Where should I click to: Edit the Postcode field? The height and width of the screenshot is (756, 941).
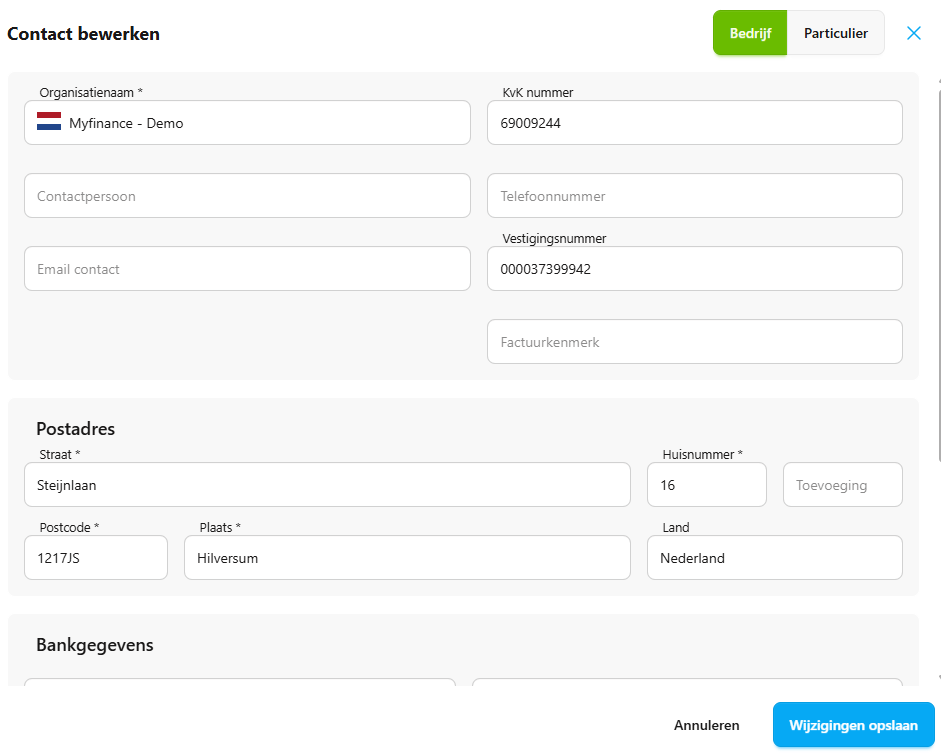tap(95, 558)
